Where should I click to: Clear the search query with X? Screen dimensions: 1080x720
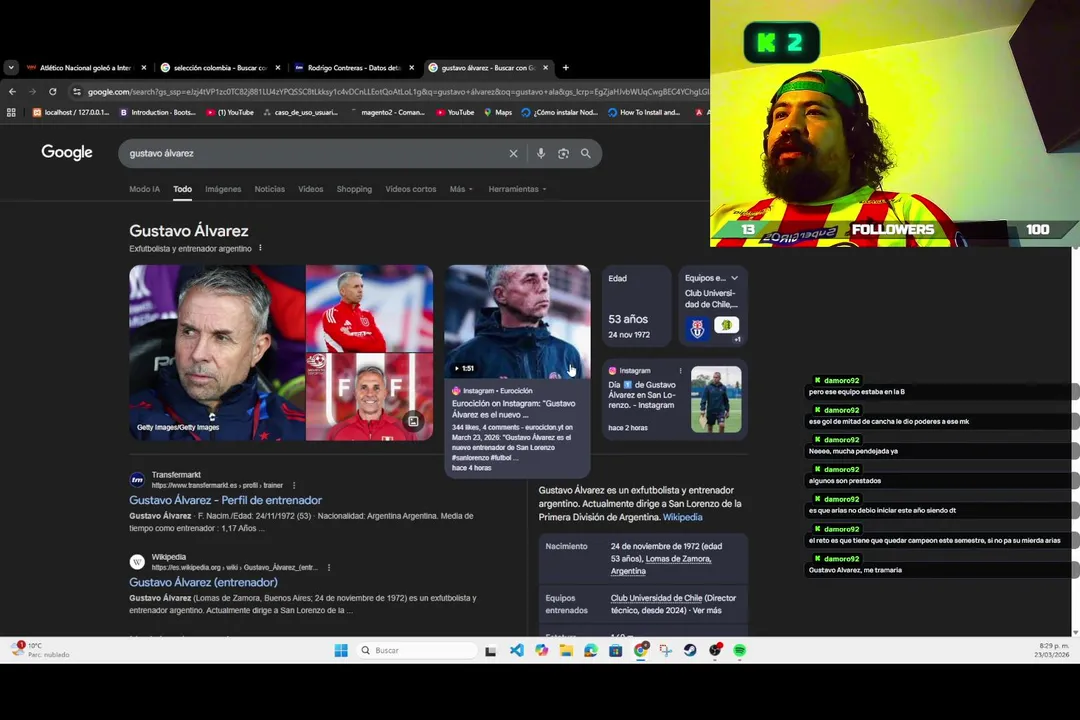[x=513, y=154]
